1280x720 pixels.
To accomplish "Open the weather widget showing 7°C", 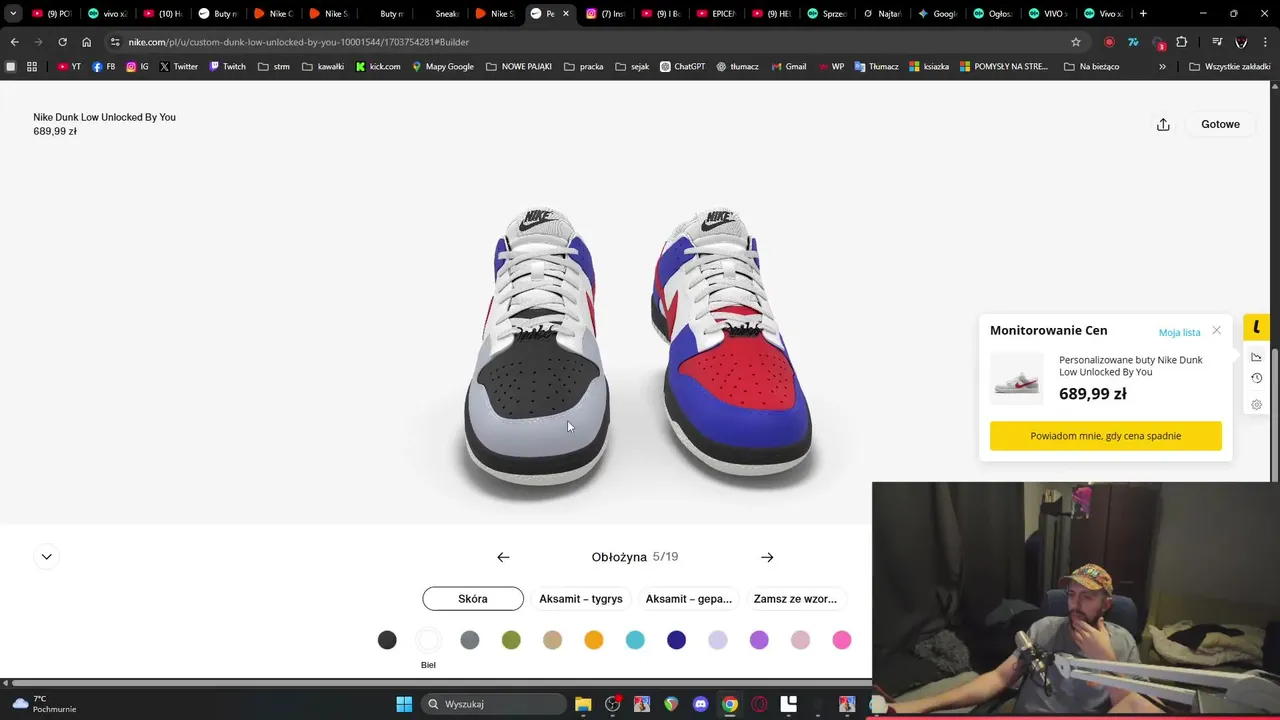I will [44, 704].
